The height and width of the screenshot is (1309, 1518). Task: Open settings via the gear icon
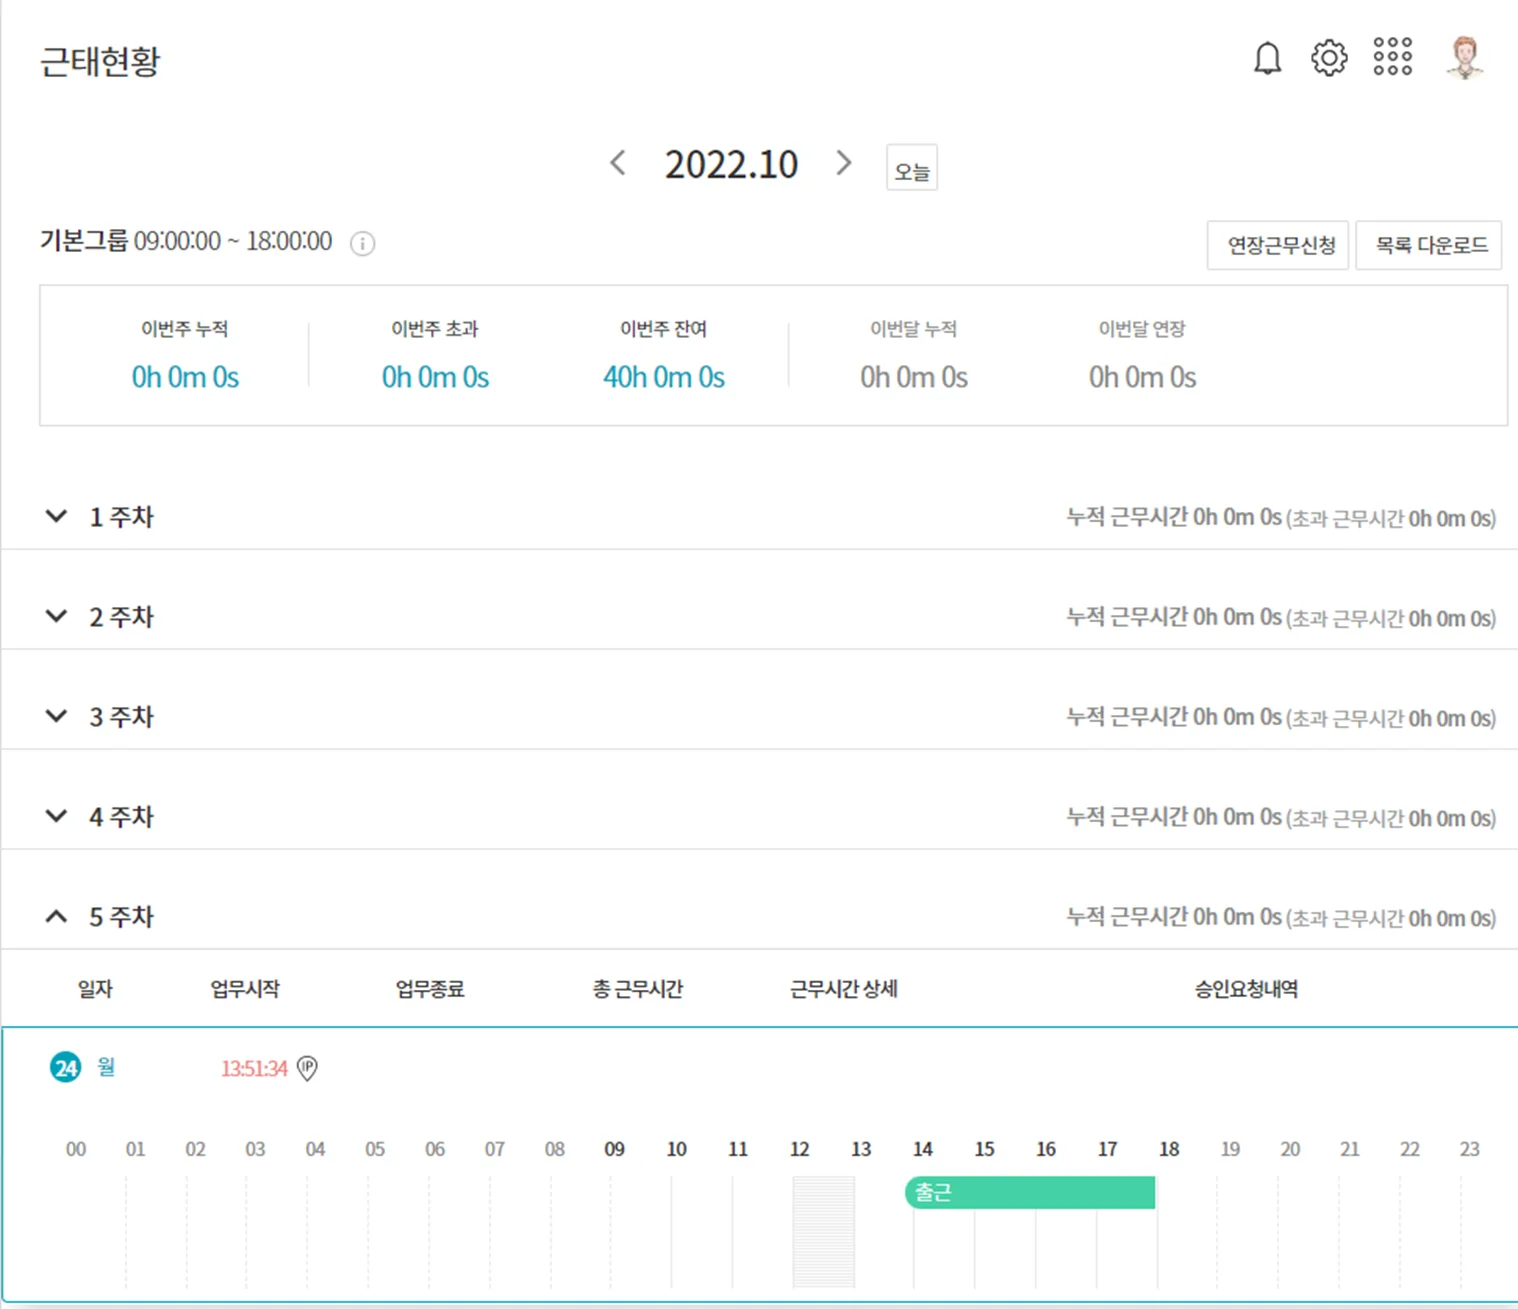[1329, 58]
